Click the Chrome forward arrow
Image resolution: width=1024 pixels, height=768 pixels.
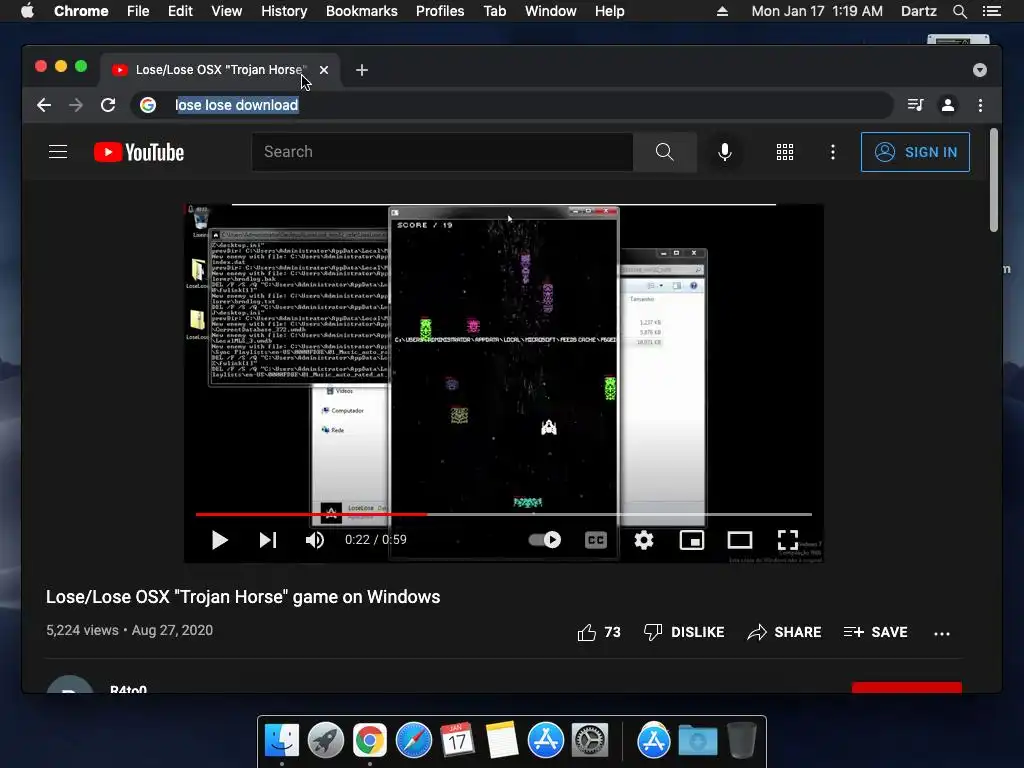click(76, 105)
